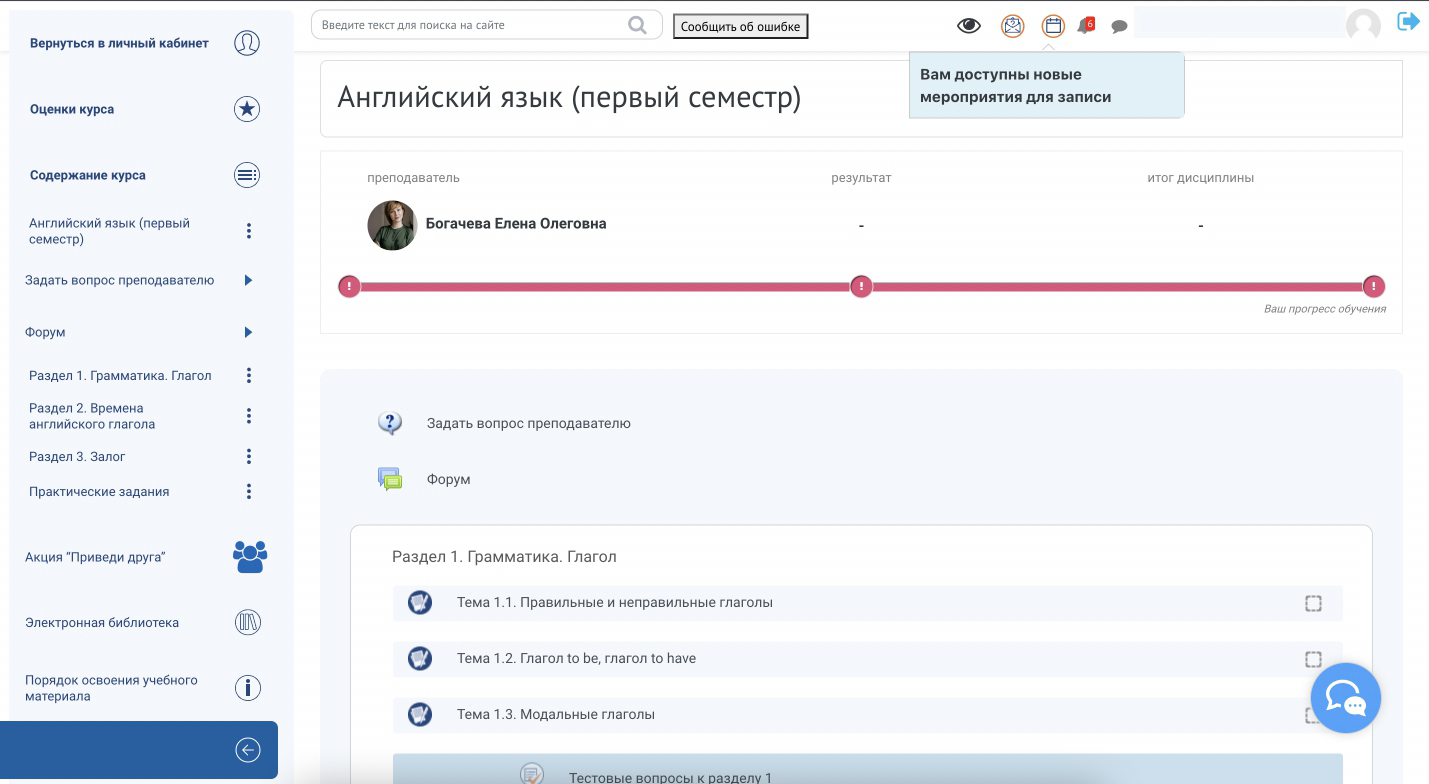The image size is (1429, 784).
Task: Click the list icon next to Содержание курса
Action: coord(247,175)
